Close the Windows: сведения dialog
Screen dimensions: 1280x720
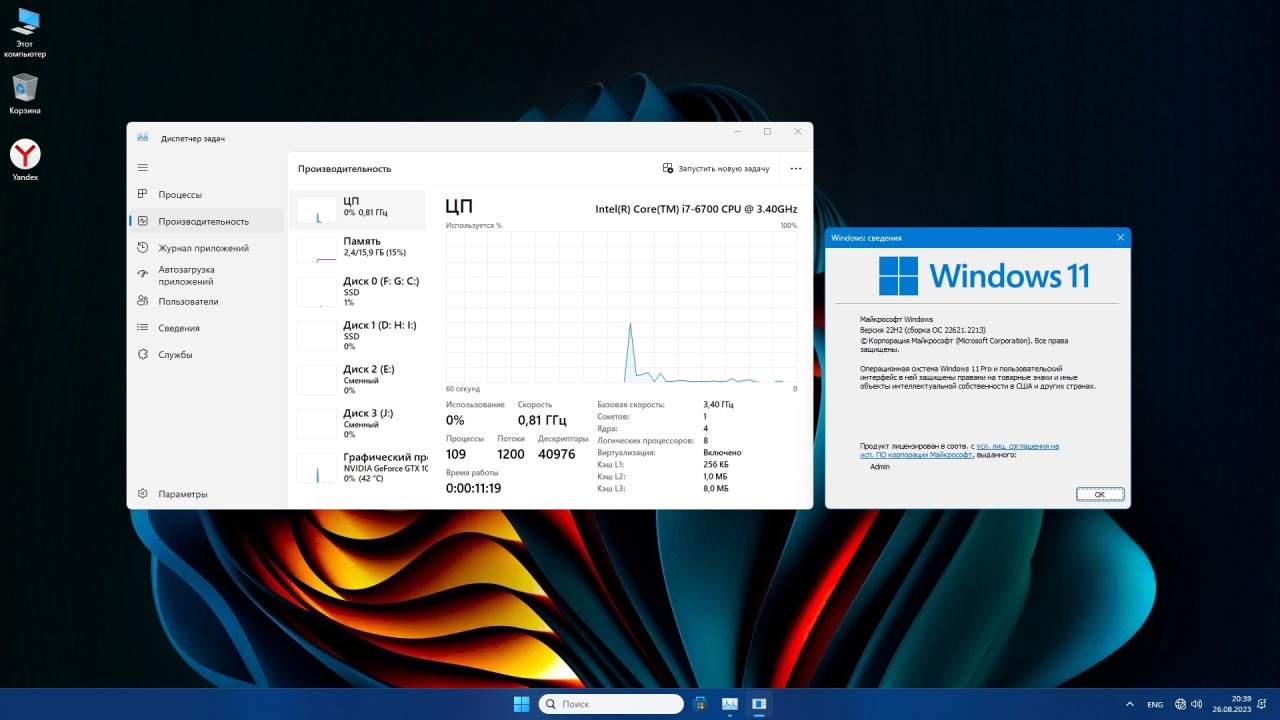(1120, 237)
